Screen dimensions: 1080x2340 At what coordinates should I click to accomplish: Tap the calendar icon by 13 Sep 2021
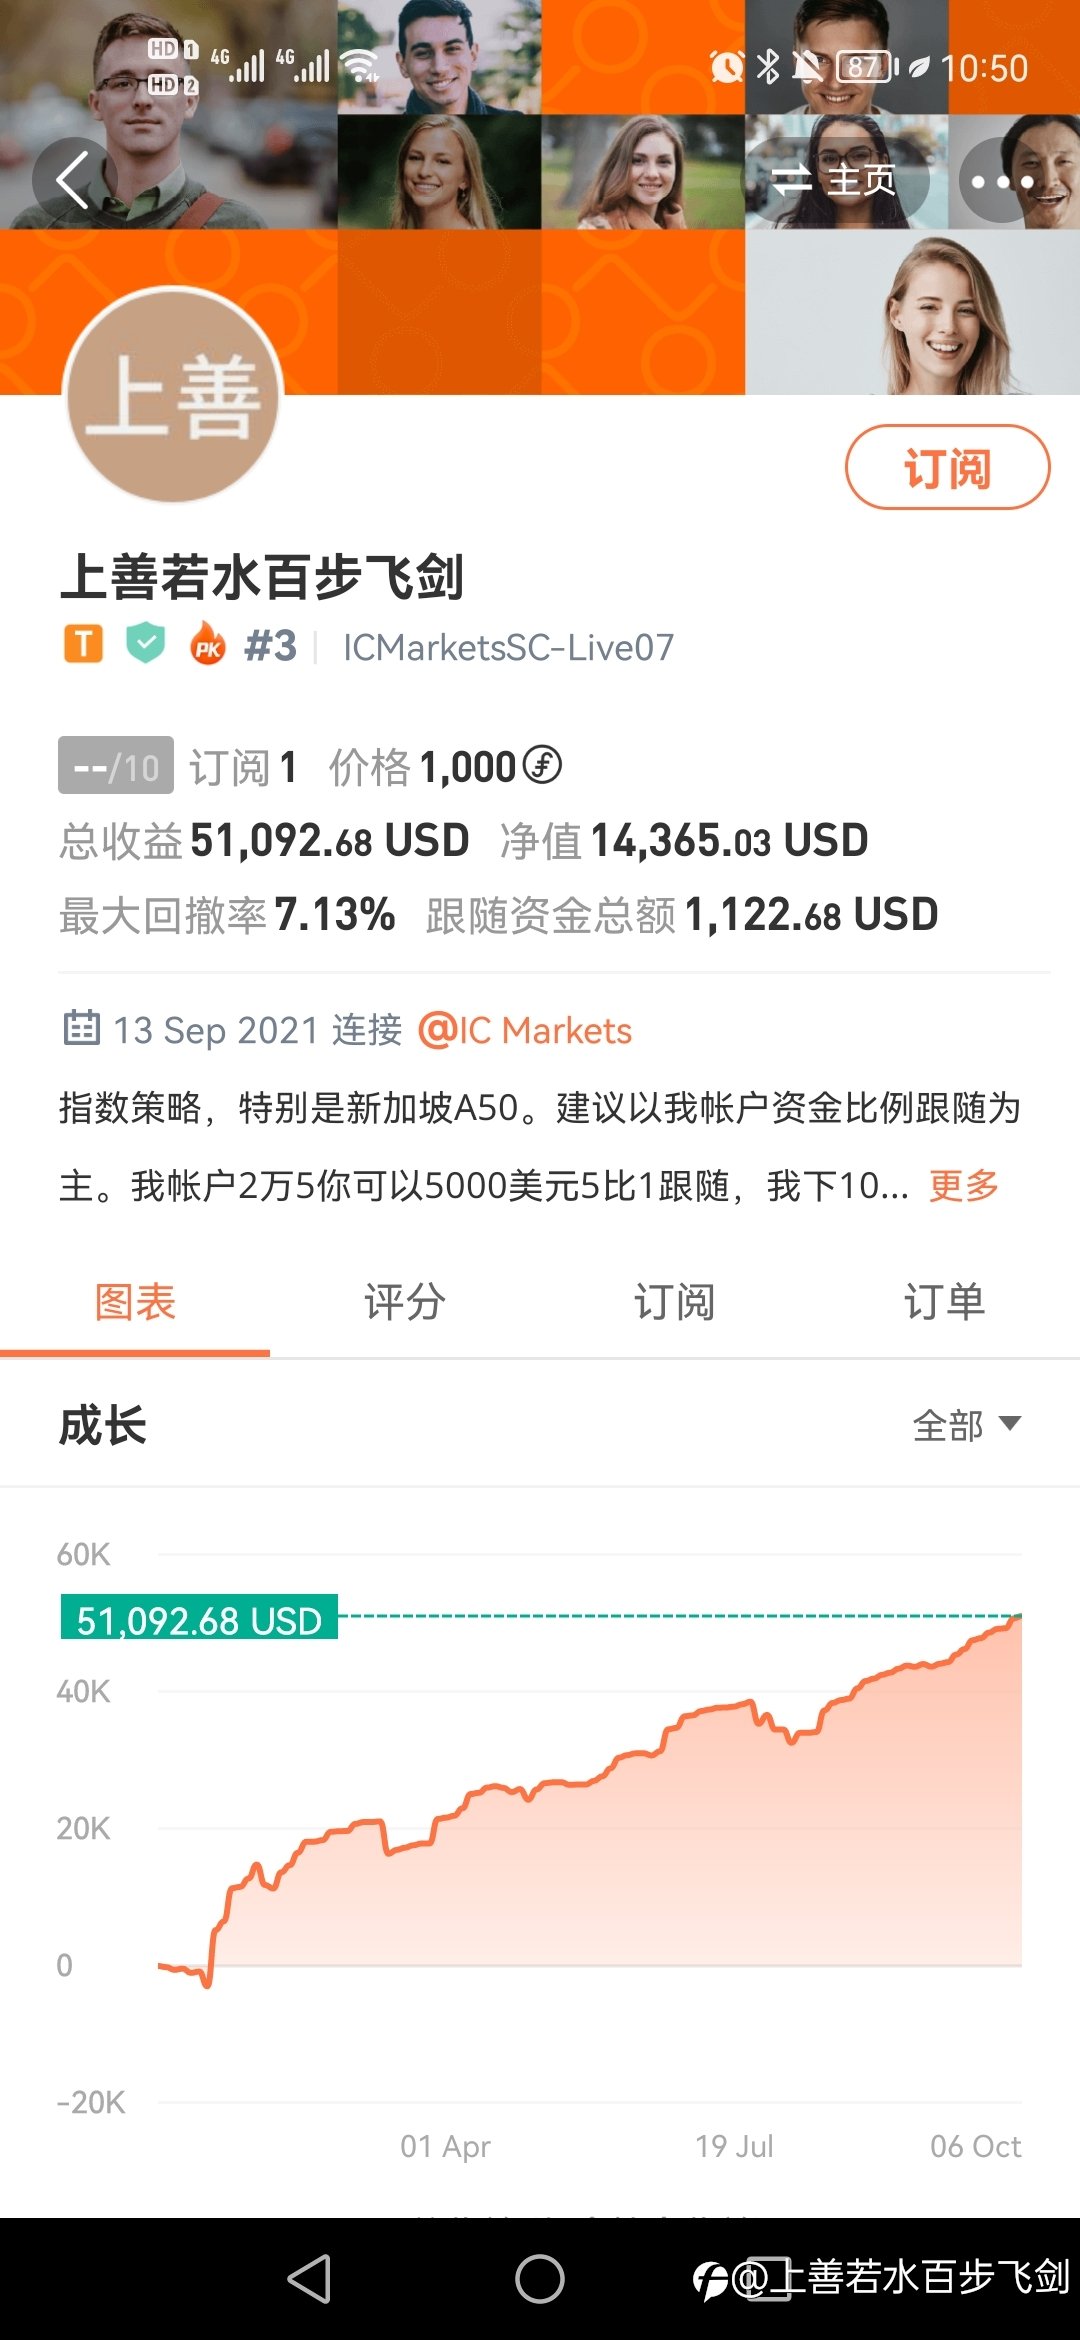82,1028
